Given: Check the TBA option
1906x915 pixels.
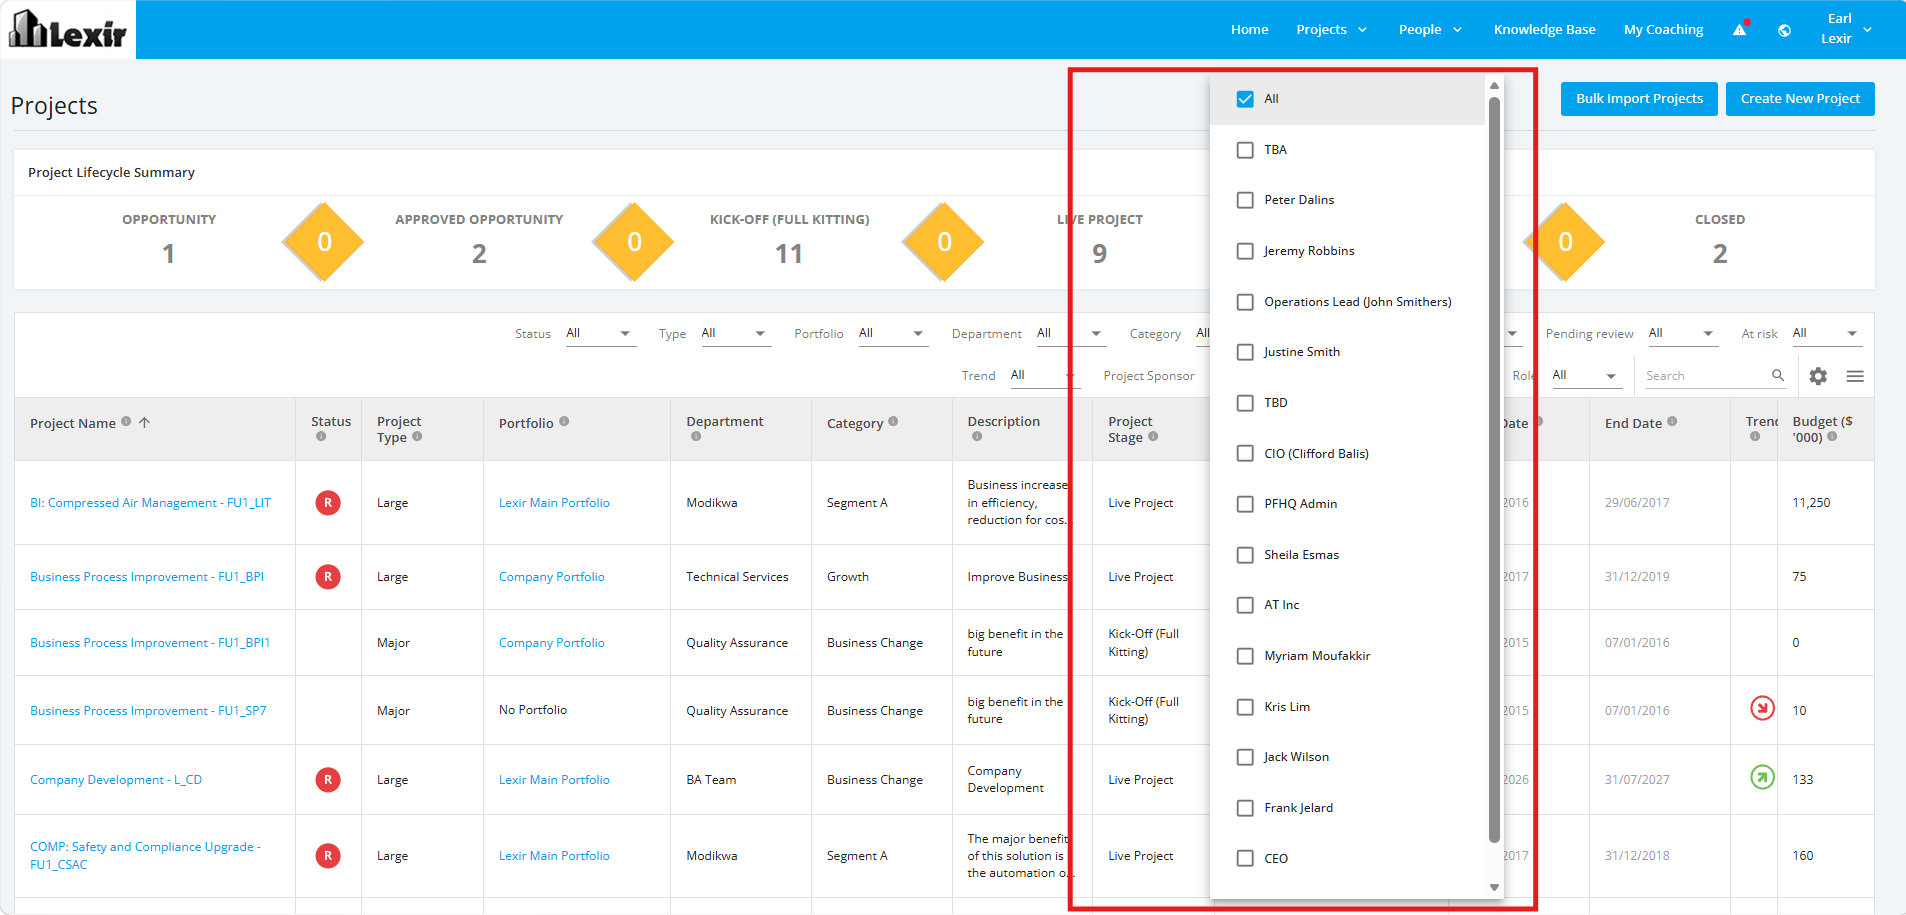Looking at the screenshot, I should pos(1245,150).
